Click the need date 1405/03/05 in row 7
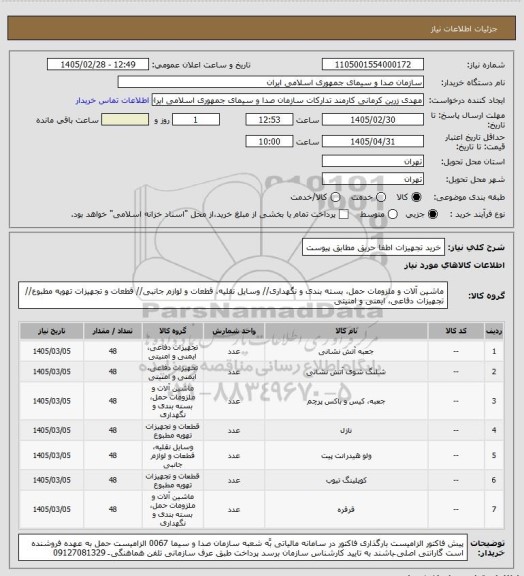The height and width of the screenshot is (576, 524). coord(51,510)
